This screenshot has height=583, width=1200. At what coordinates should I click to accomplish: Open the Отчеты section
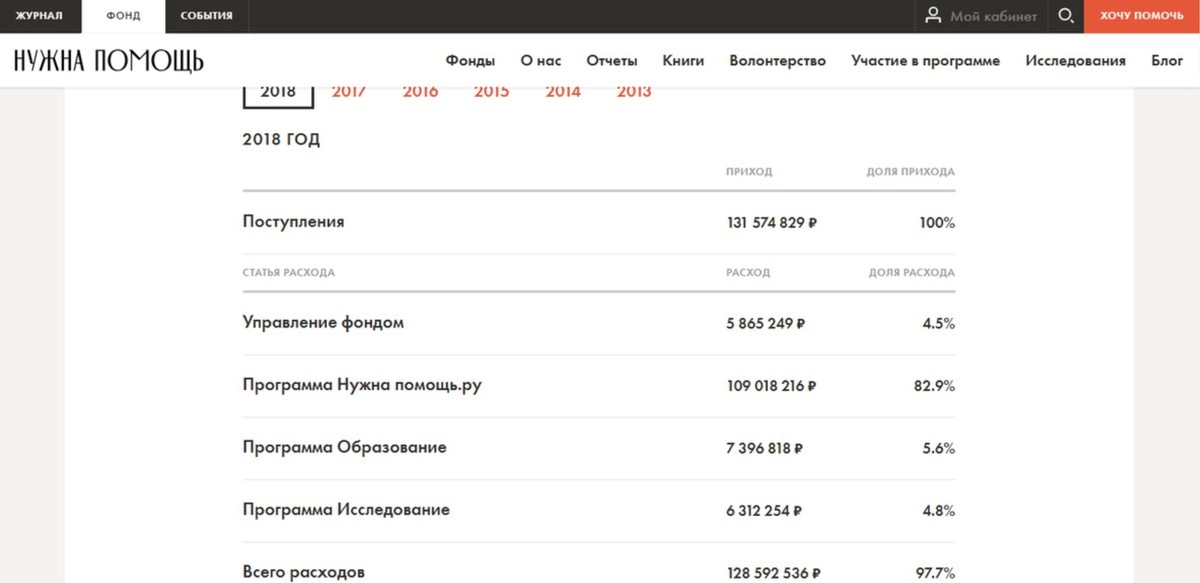pos(612,61)
